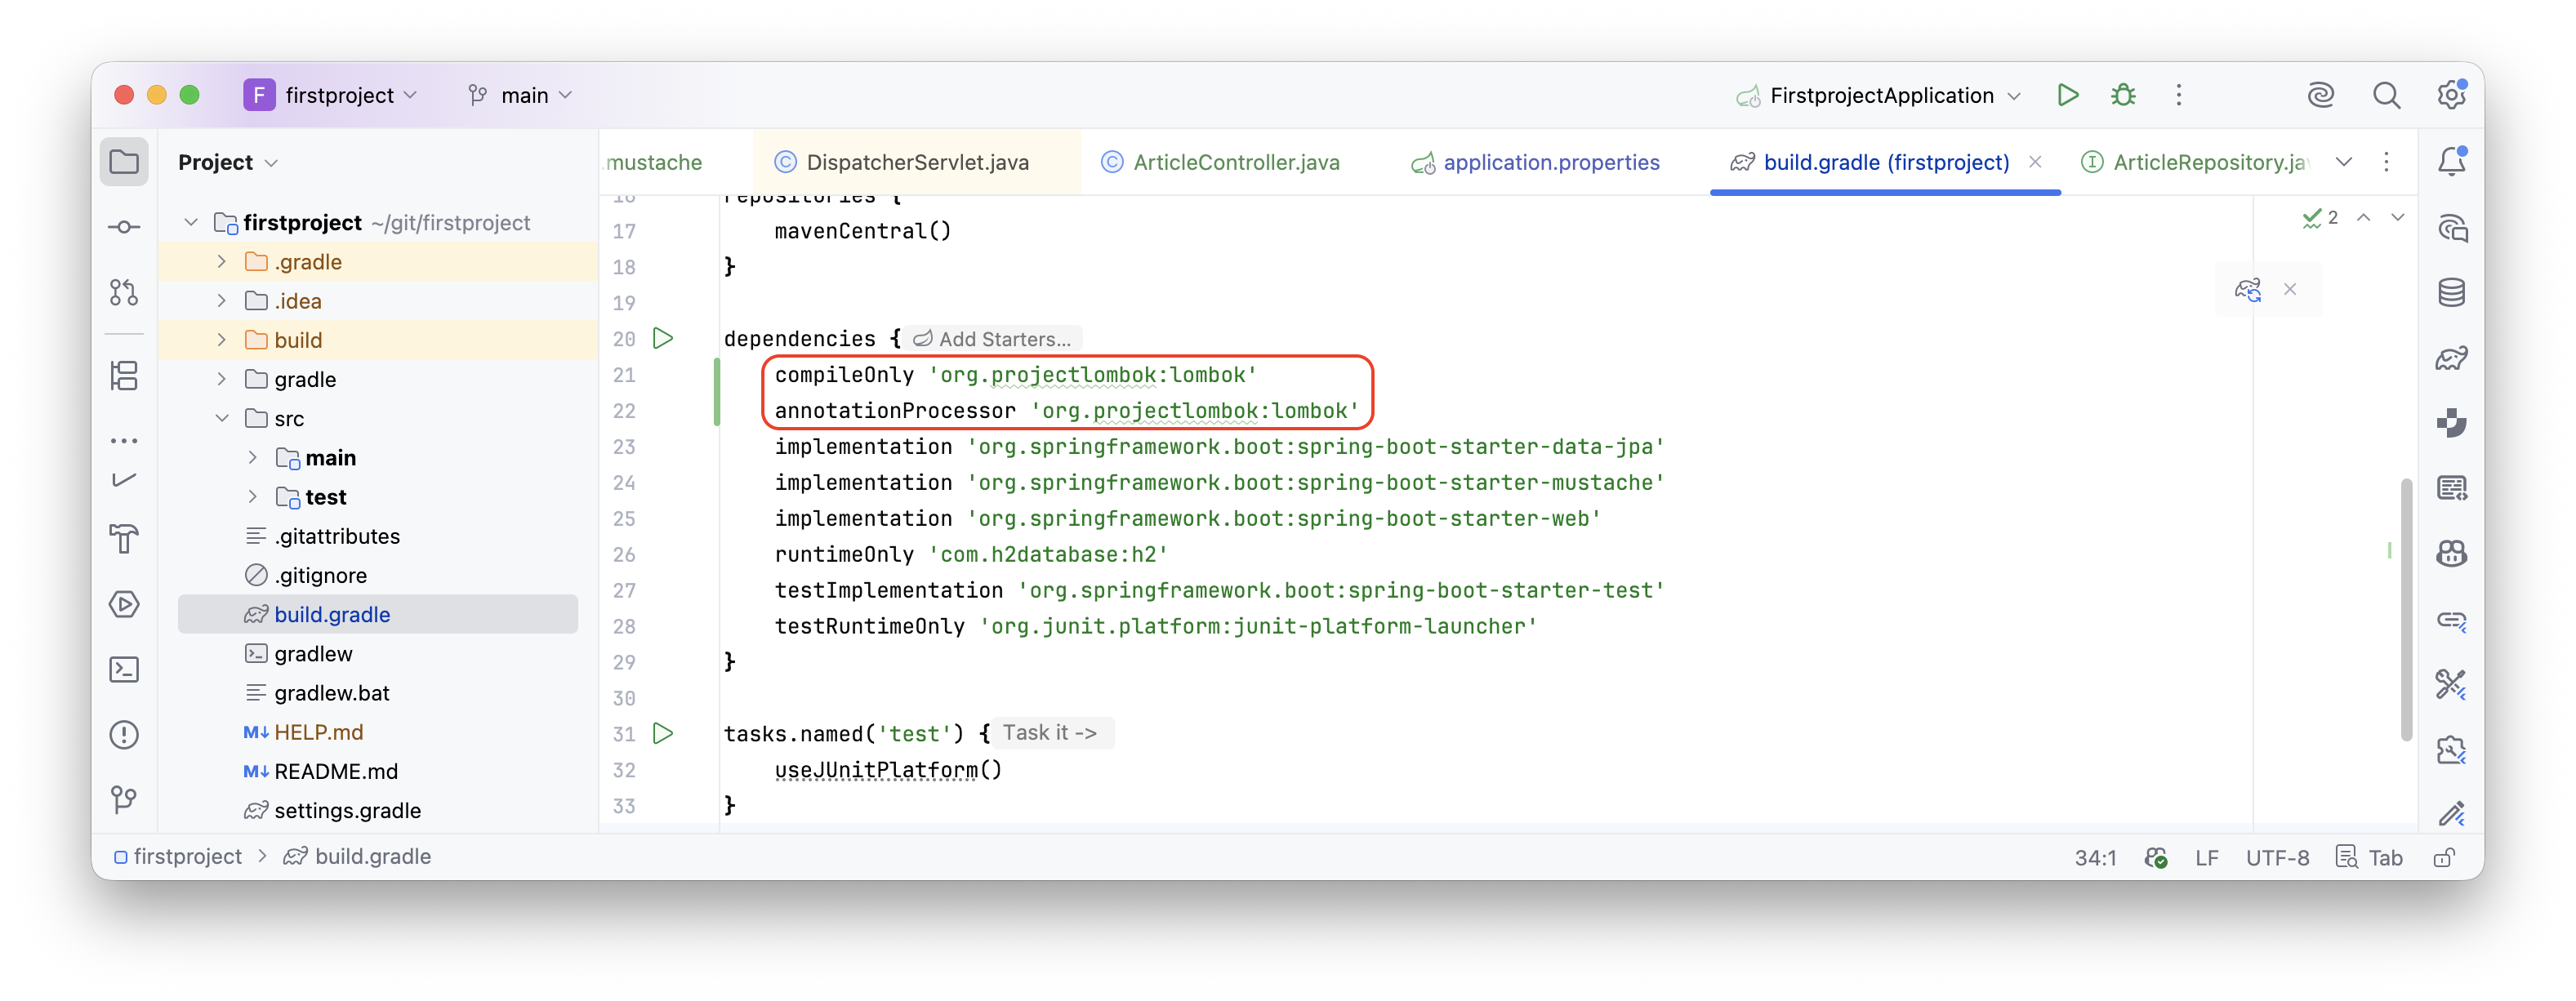Change LF line separator in status bar
Screen dimensions: 2576x1001
2206,857
